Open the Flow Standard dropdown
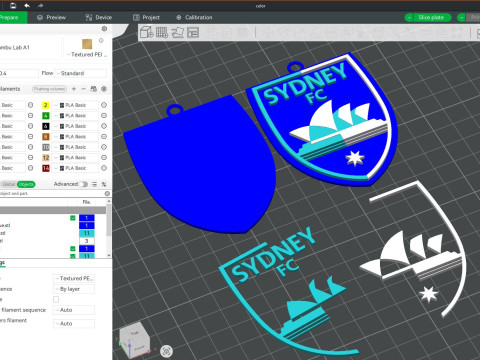 pyautogui.click(x=80, y=73)
